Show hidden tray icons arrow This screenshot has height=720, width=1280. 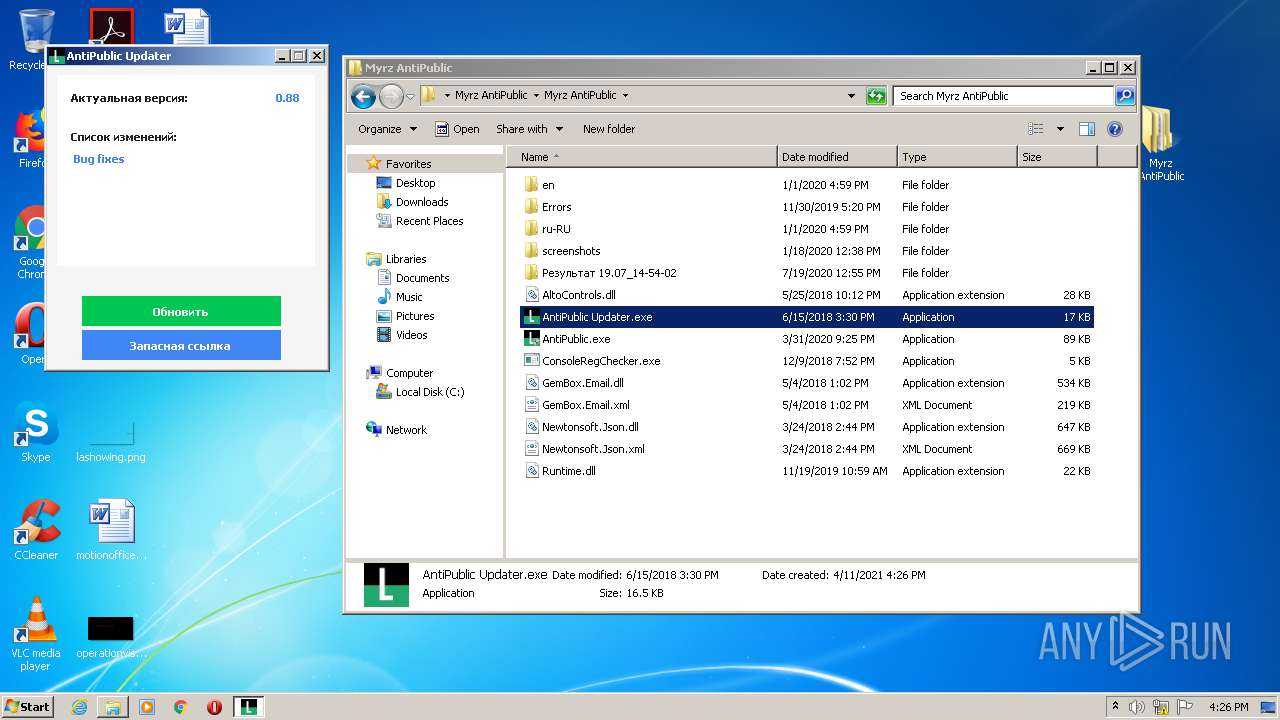tap(1116, 706)
